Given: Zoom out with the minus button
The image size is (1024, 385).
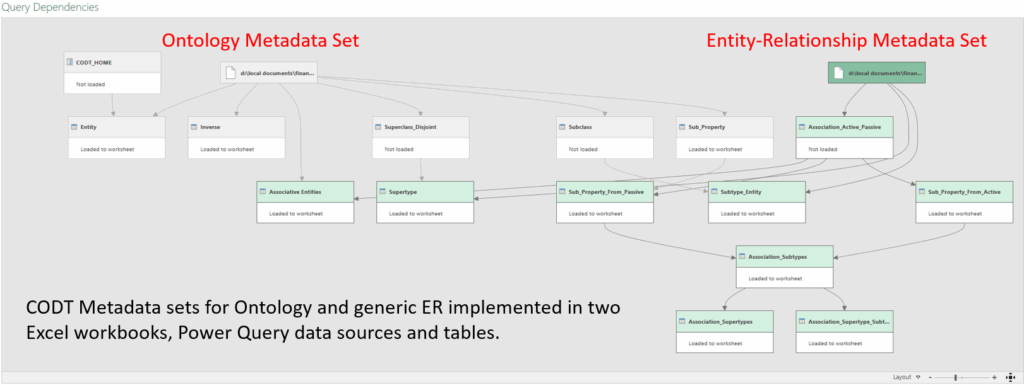Looking at the screenshot, I should 929,377.
